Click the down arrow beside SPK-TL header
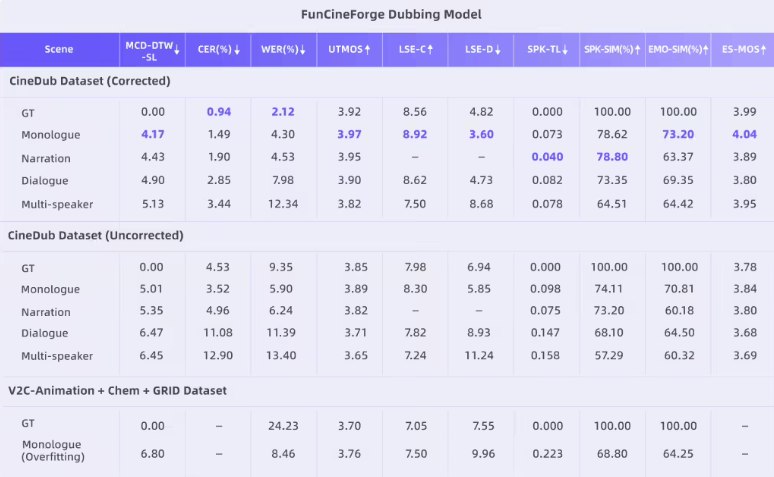 [563, 49]
